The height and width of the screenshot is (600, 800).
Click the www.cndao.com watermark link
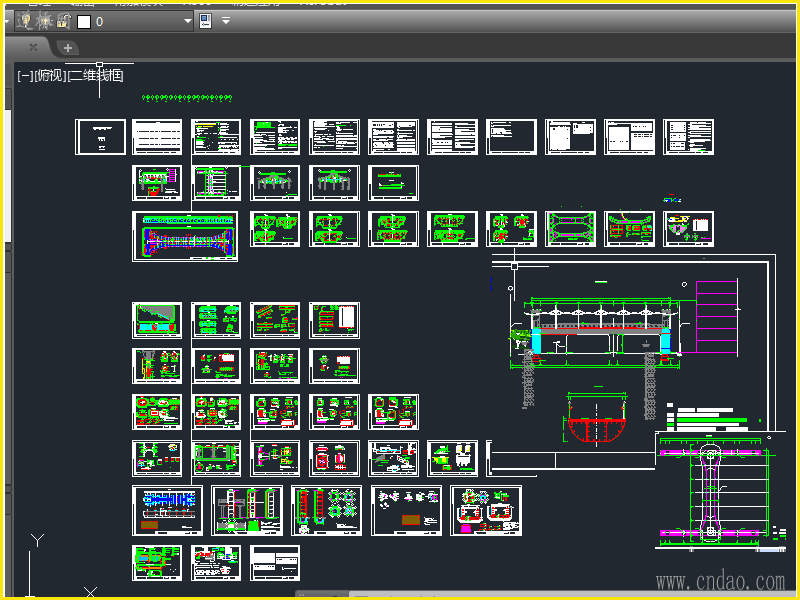coord(720,581)
